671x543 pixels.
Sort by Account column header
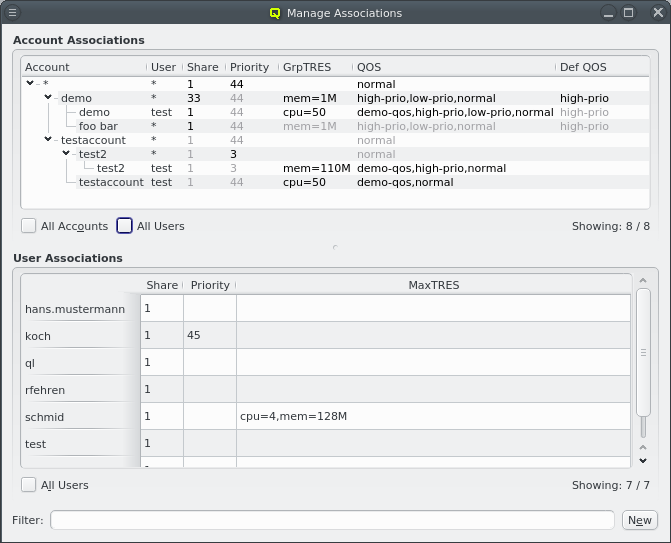coord(84,67)
